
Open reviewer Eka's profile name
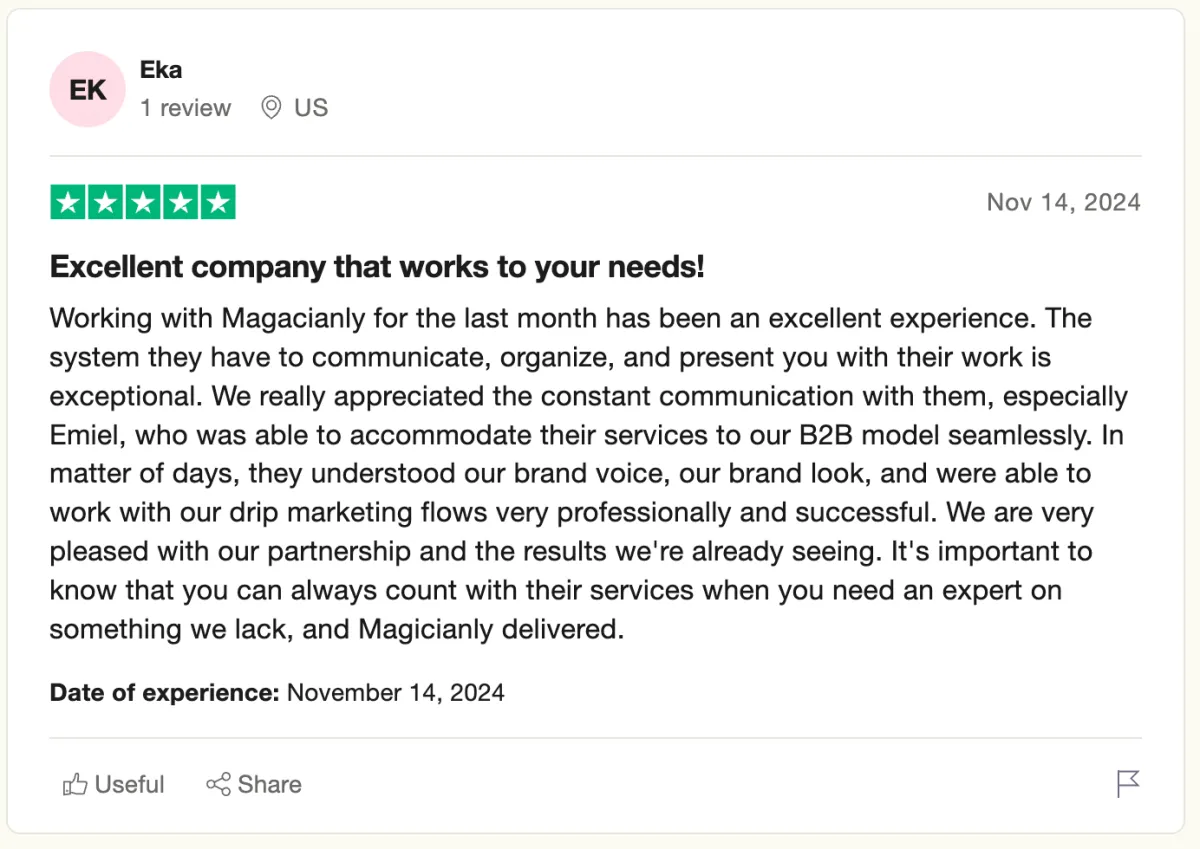point(161,70)
